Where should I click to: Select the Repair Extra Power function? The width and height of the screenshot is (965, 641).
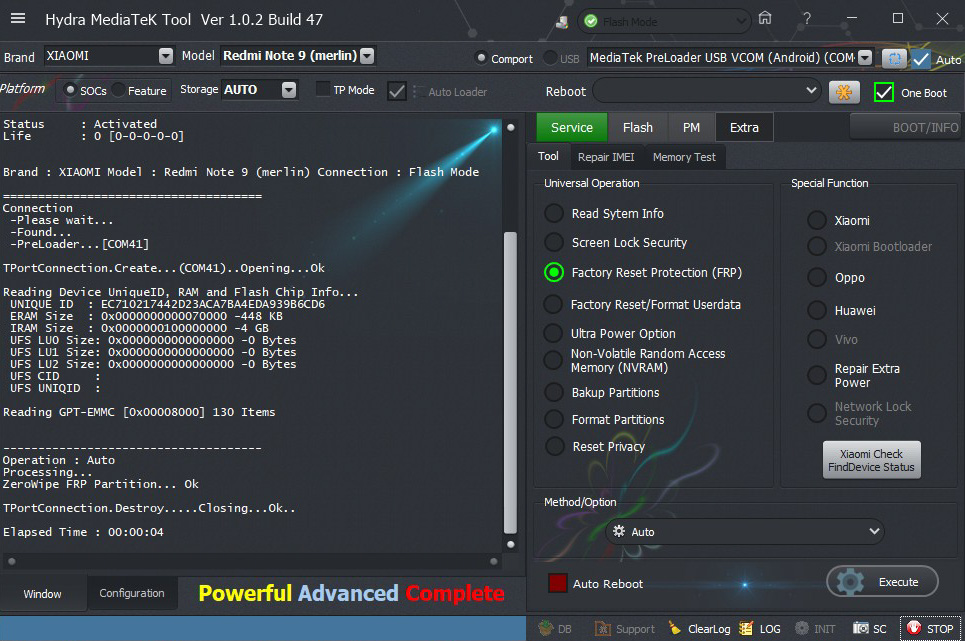(817, 375)
